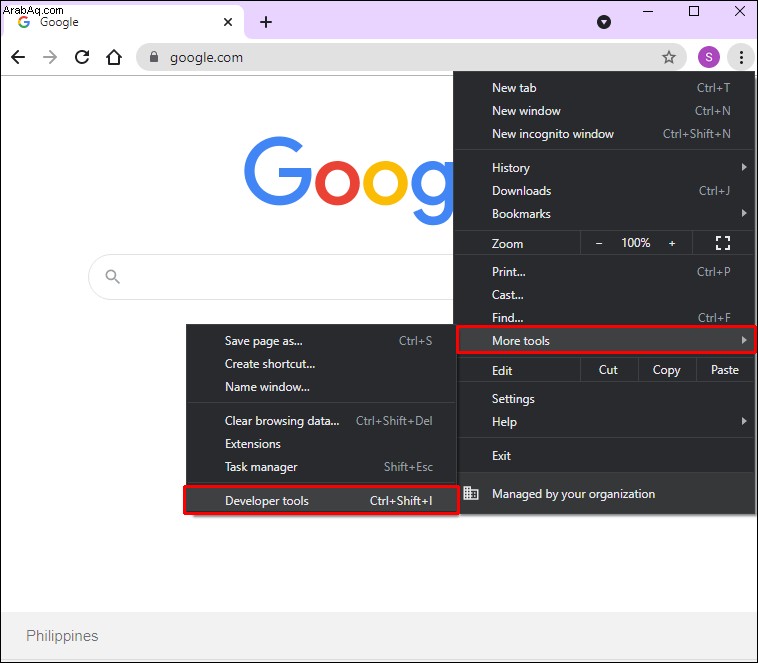This screenshot has height=663, width=758.
Task: Open a New incognito window
Action: [606, 133]
